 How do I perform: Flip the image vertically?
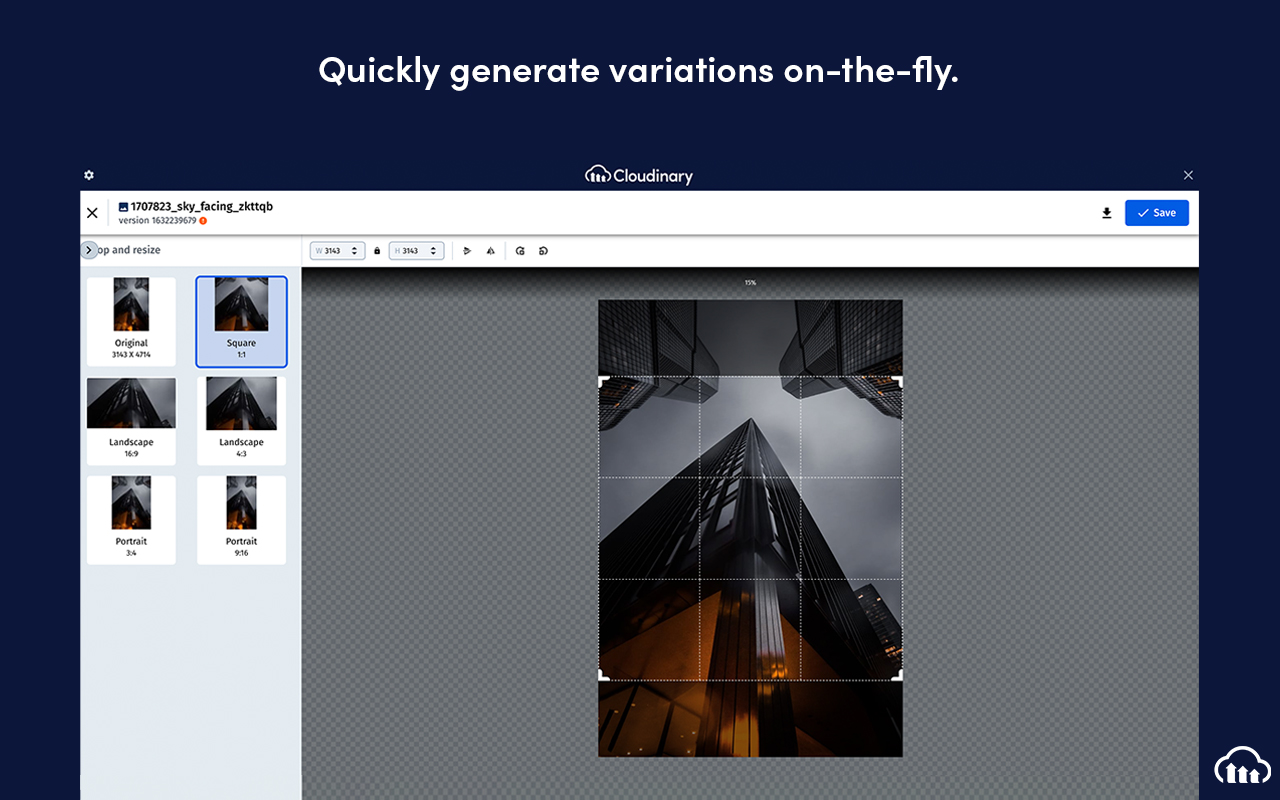(467, 251)
